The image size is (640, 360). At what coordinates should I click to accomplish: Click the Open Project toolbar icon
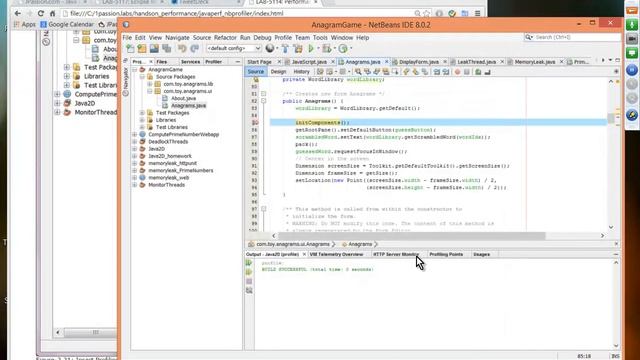coord(154,49)
